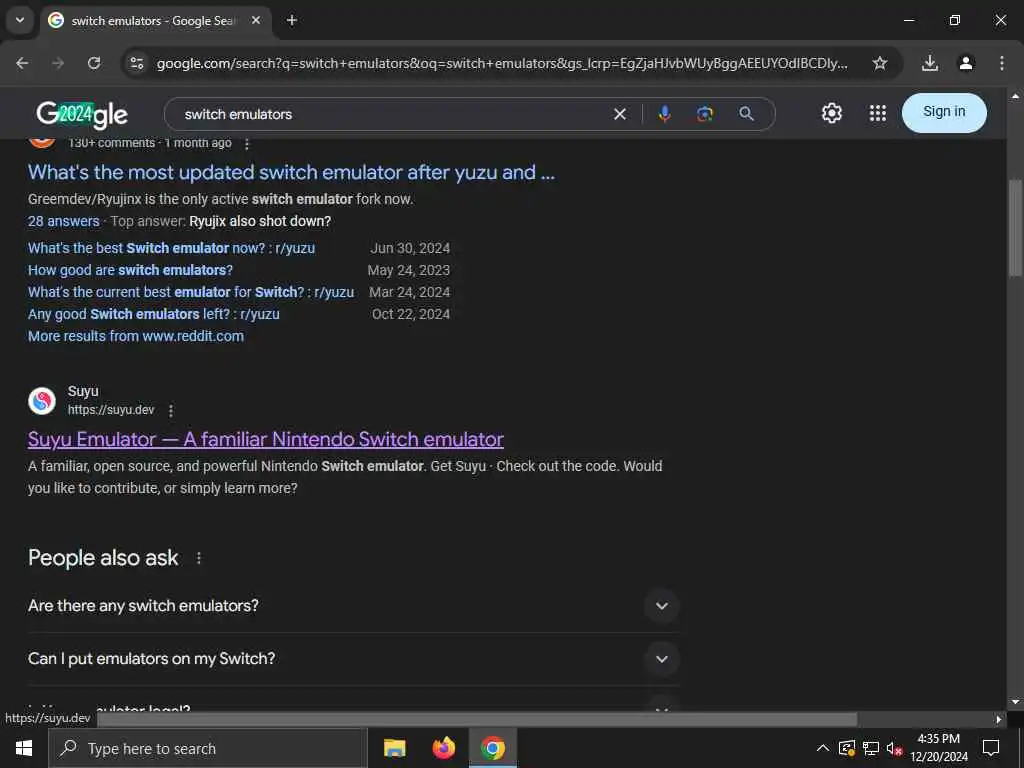The width and height of the screenshot is (1024, 768).
Task: Open 'More results from www.reddit.com'
Action: pyautogui.click(x=136, y=336)
